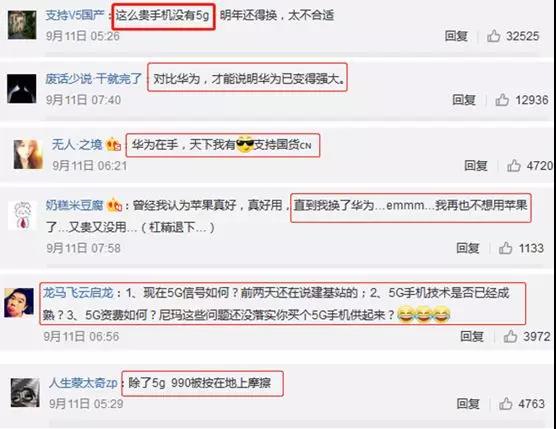Click the badge icon beside 奶糕米豆腐
Image resolution: width=556 pixels, height=429 pixels.
click(x=115, y=205)
